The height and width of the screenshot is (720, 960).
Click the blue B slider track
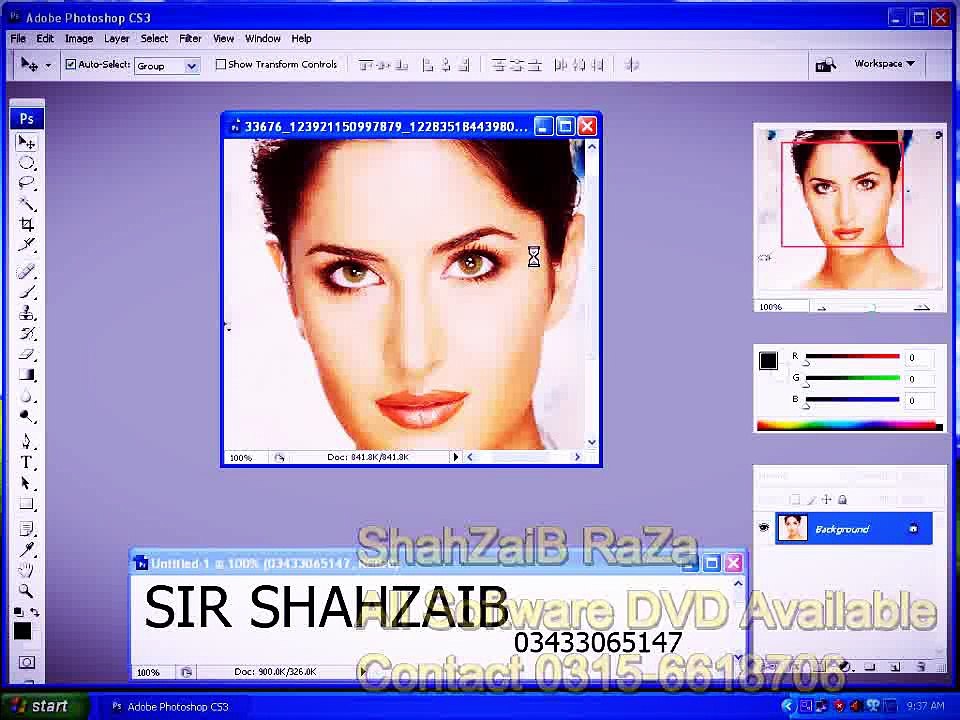pos(852,399)
